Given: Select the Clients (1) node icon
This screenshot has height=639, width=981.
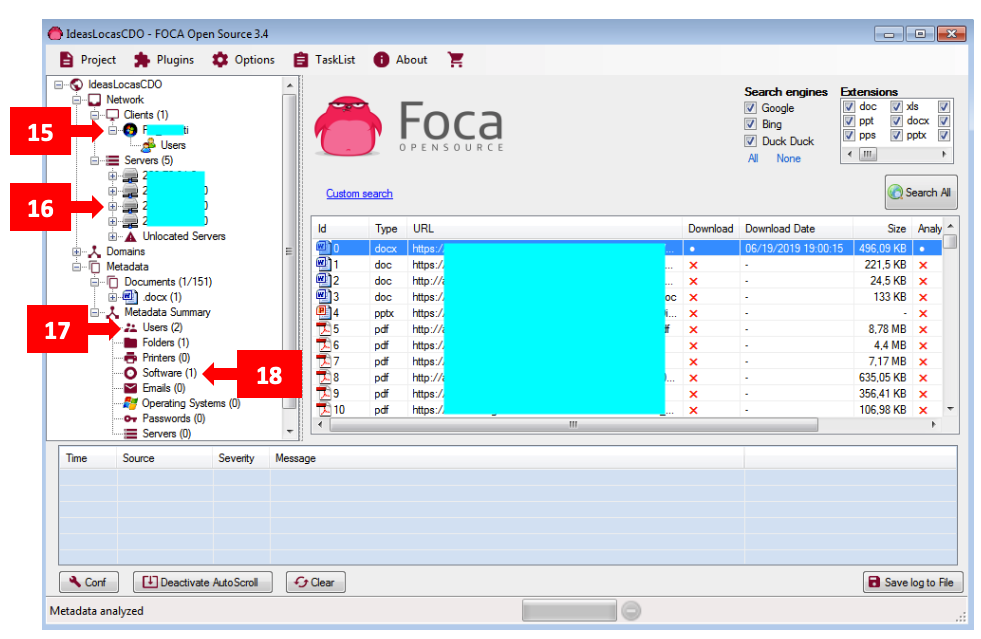Looking at the screenshot, I should (113, 115).
